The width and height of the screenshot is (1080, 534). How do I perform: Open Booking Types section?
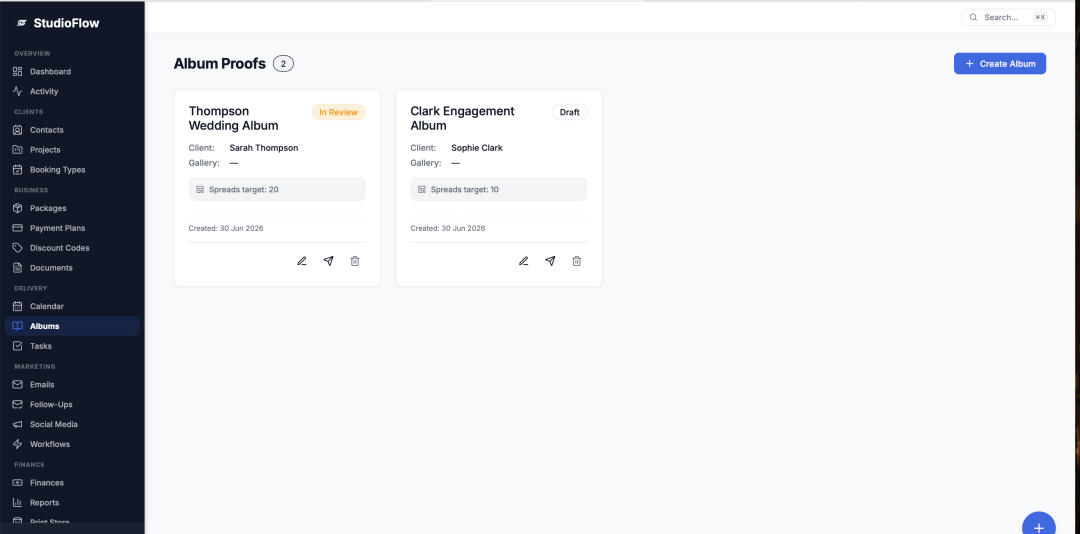tap(72, 170)
